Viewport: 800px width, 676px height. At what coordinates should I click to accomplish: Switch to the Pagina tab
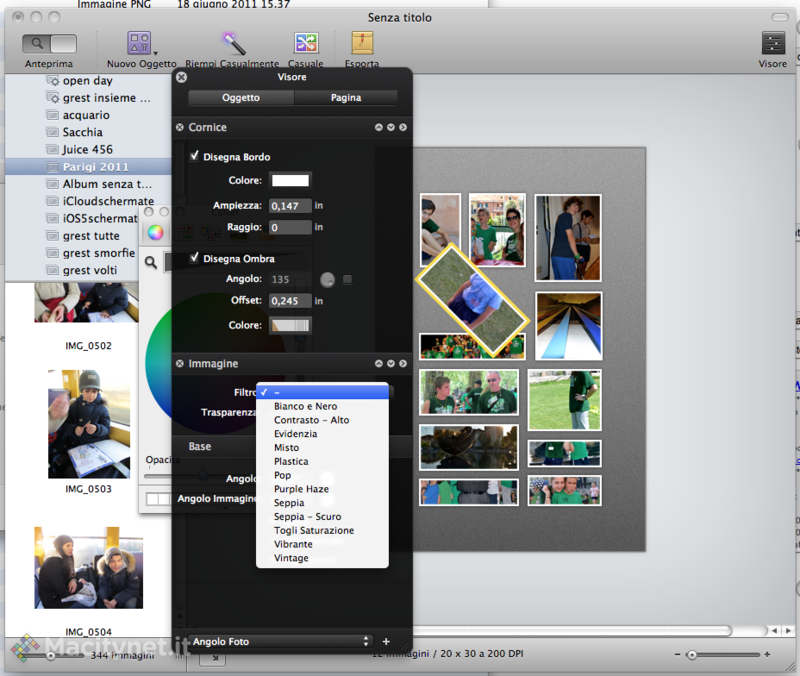coord(346,97)
